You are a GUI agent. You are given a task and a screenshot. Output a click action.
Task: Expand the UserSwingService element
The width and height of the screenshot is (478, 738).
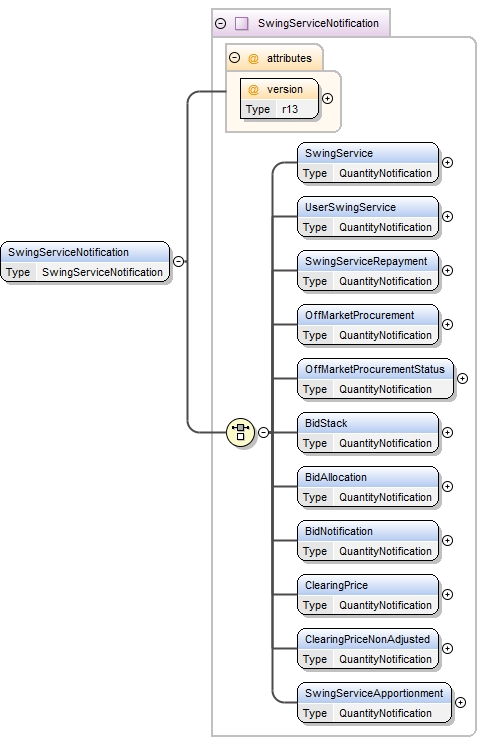click(447, 217)
